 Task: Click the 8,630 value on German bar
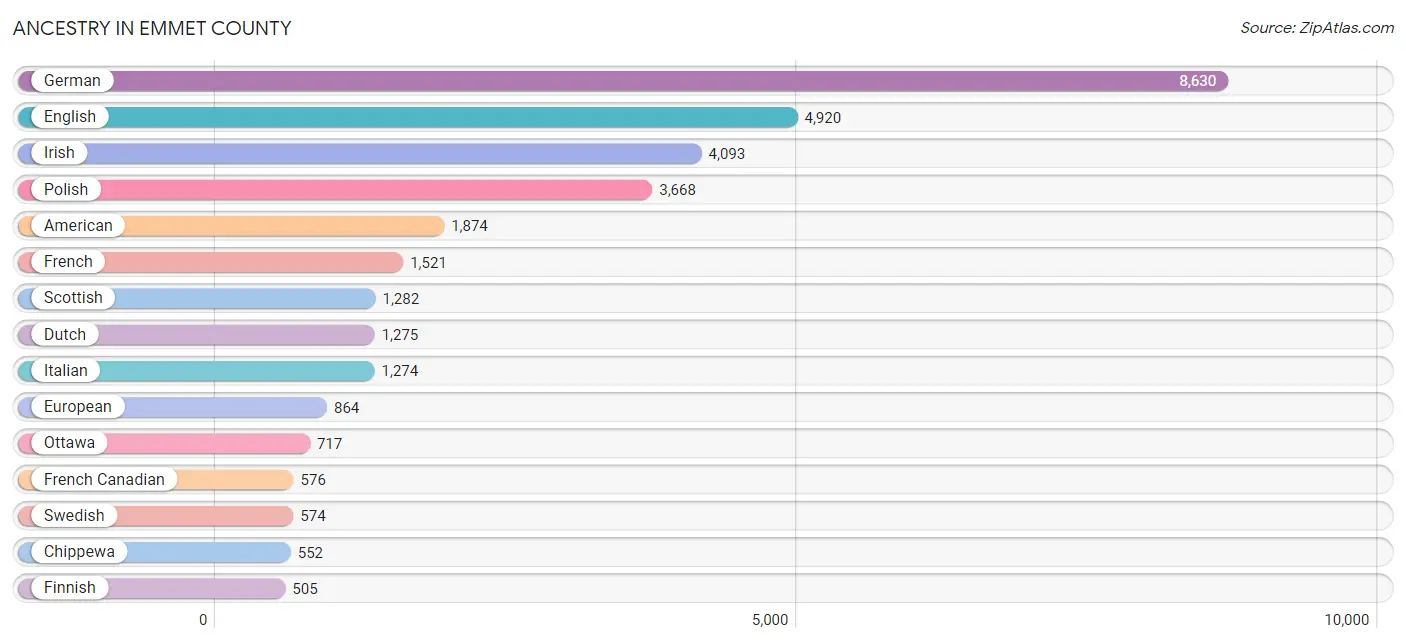pyautogui.click(x=1198, y=81)
